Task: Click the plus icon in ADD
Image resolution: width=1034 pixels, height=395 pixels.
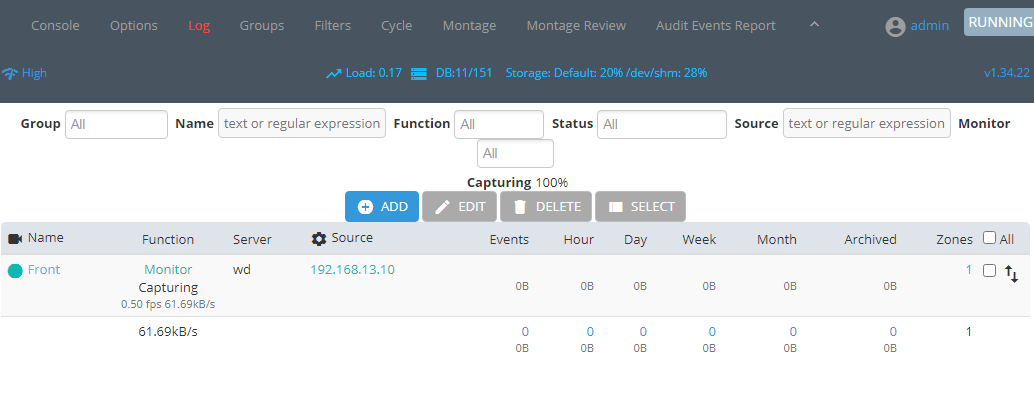Action: pyautogui.click(x=365, y=207)
